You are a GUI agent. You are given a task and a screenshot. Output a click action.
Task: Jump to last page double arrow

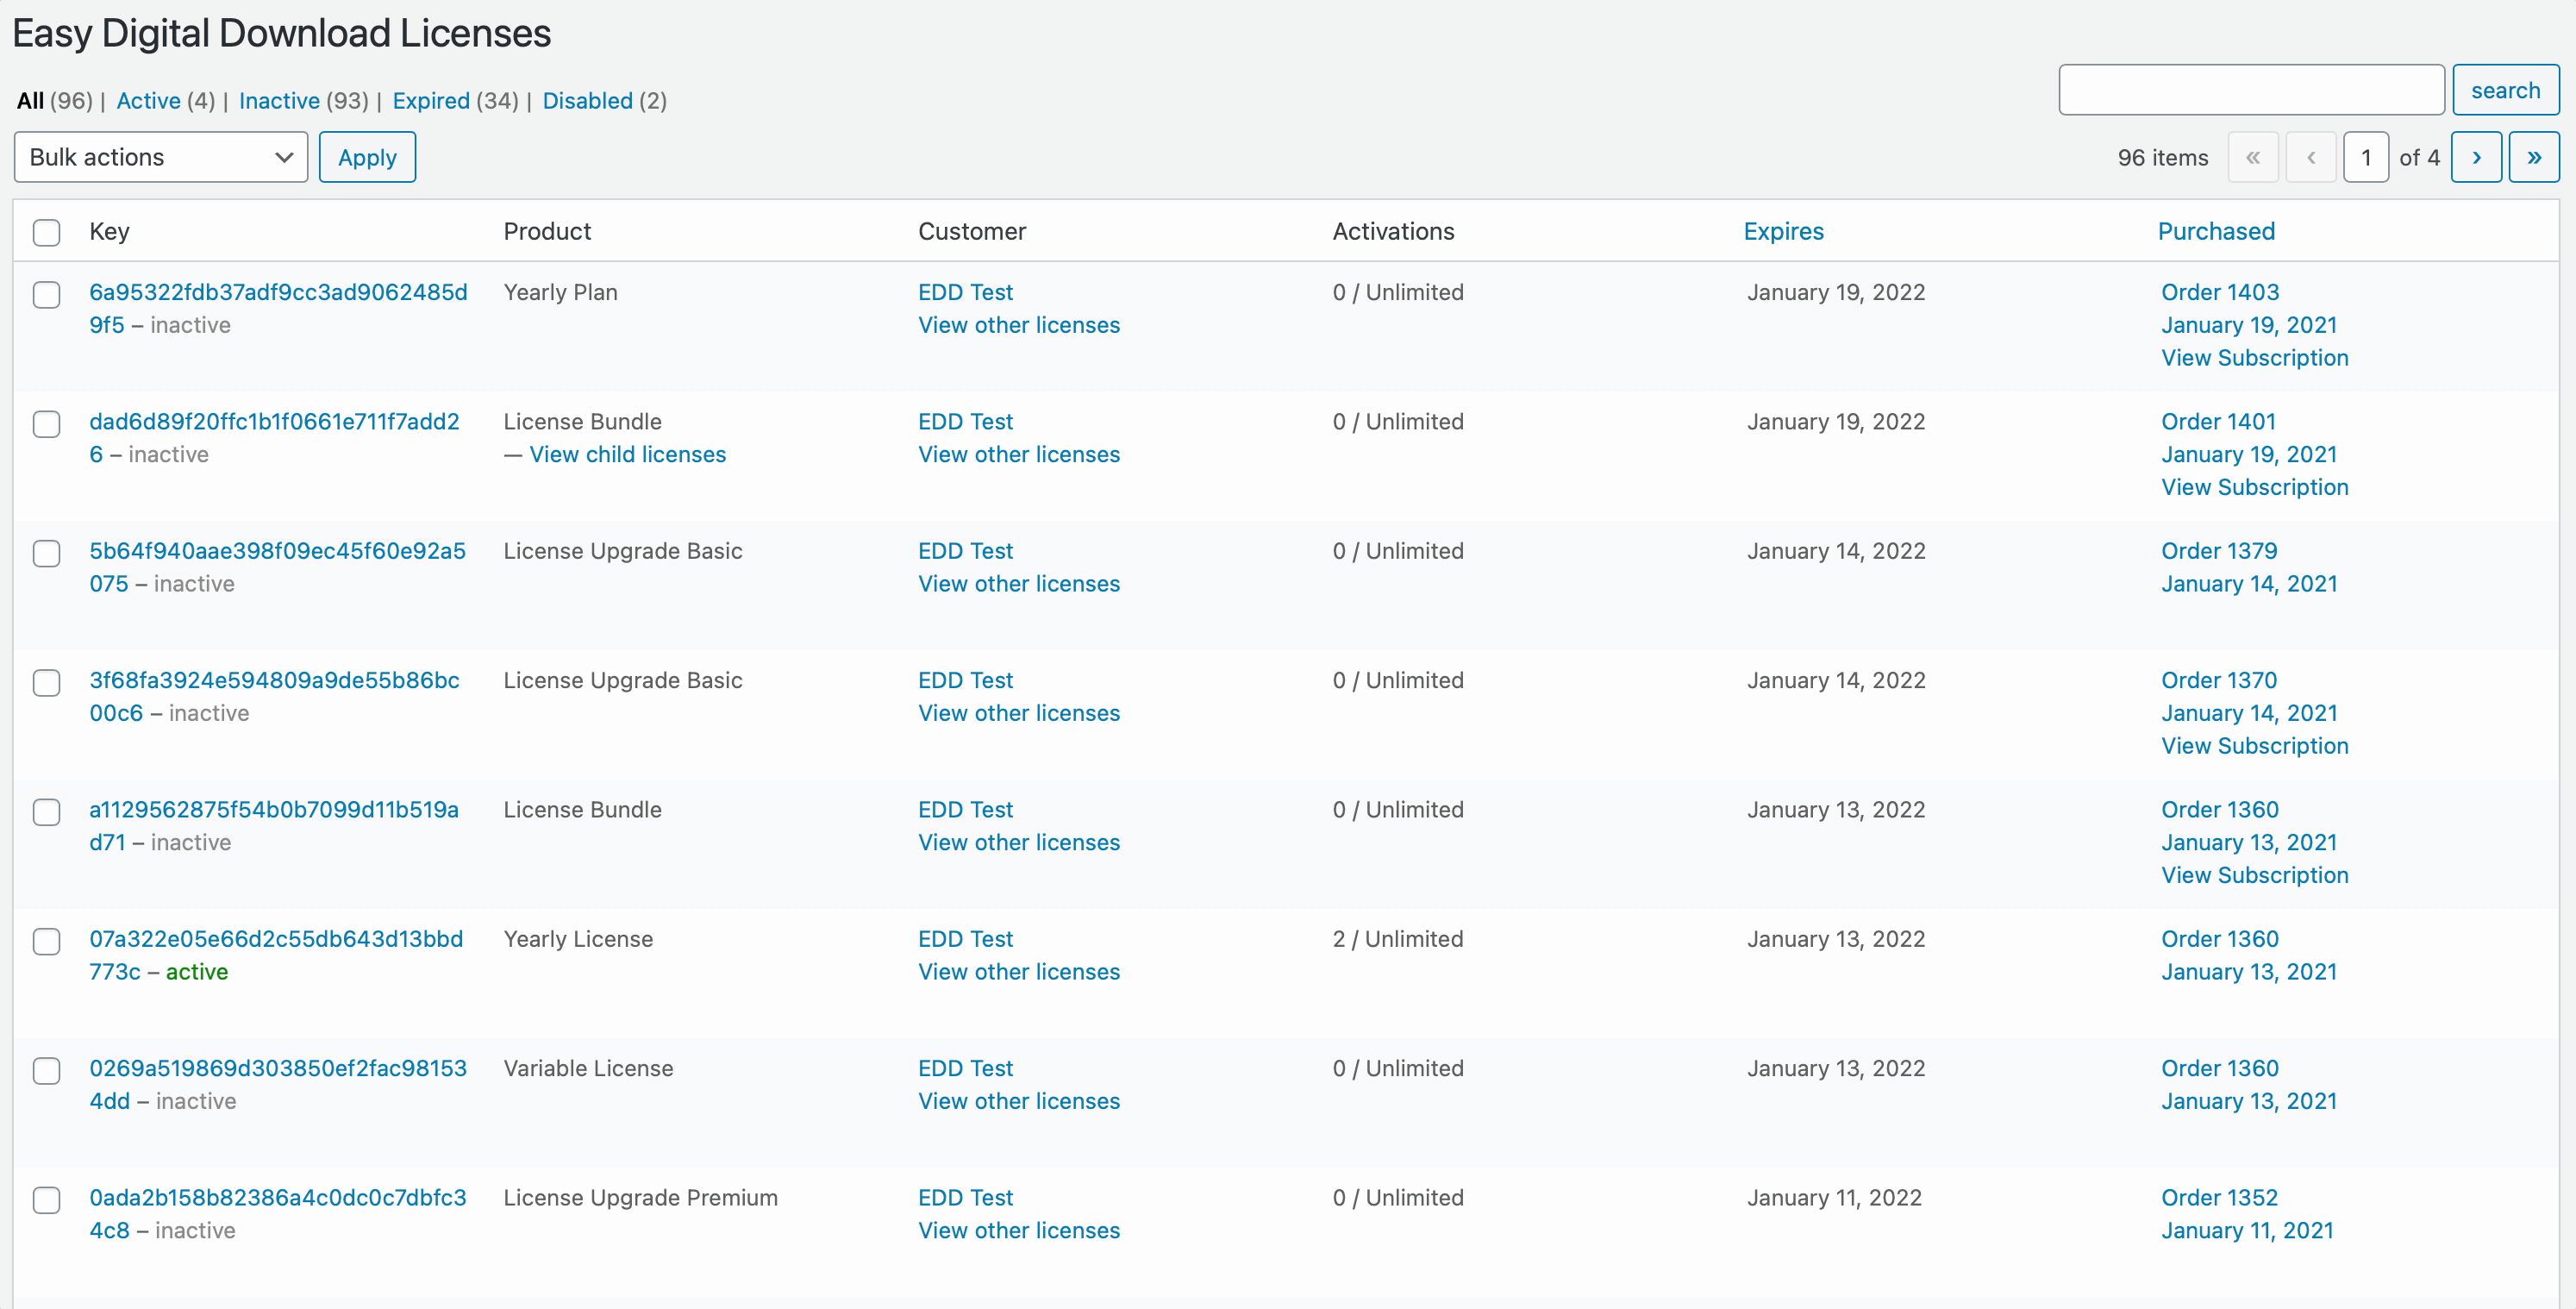(2533, 157)
